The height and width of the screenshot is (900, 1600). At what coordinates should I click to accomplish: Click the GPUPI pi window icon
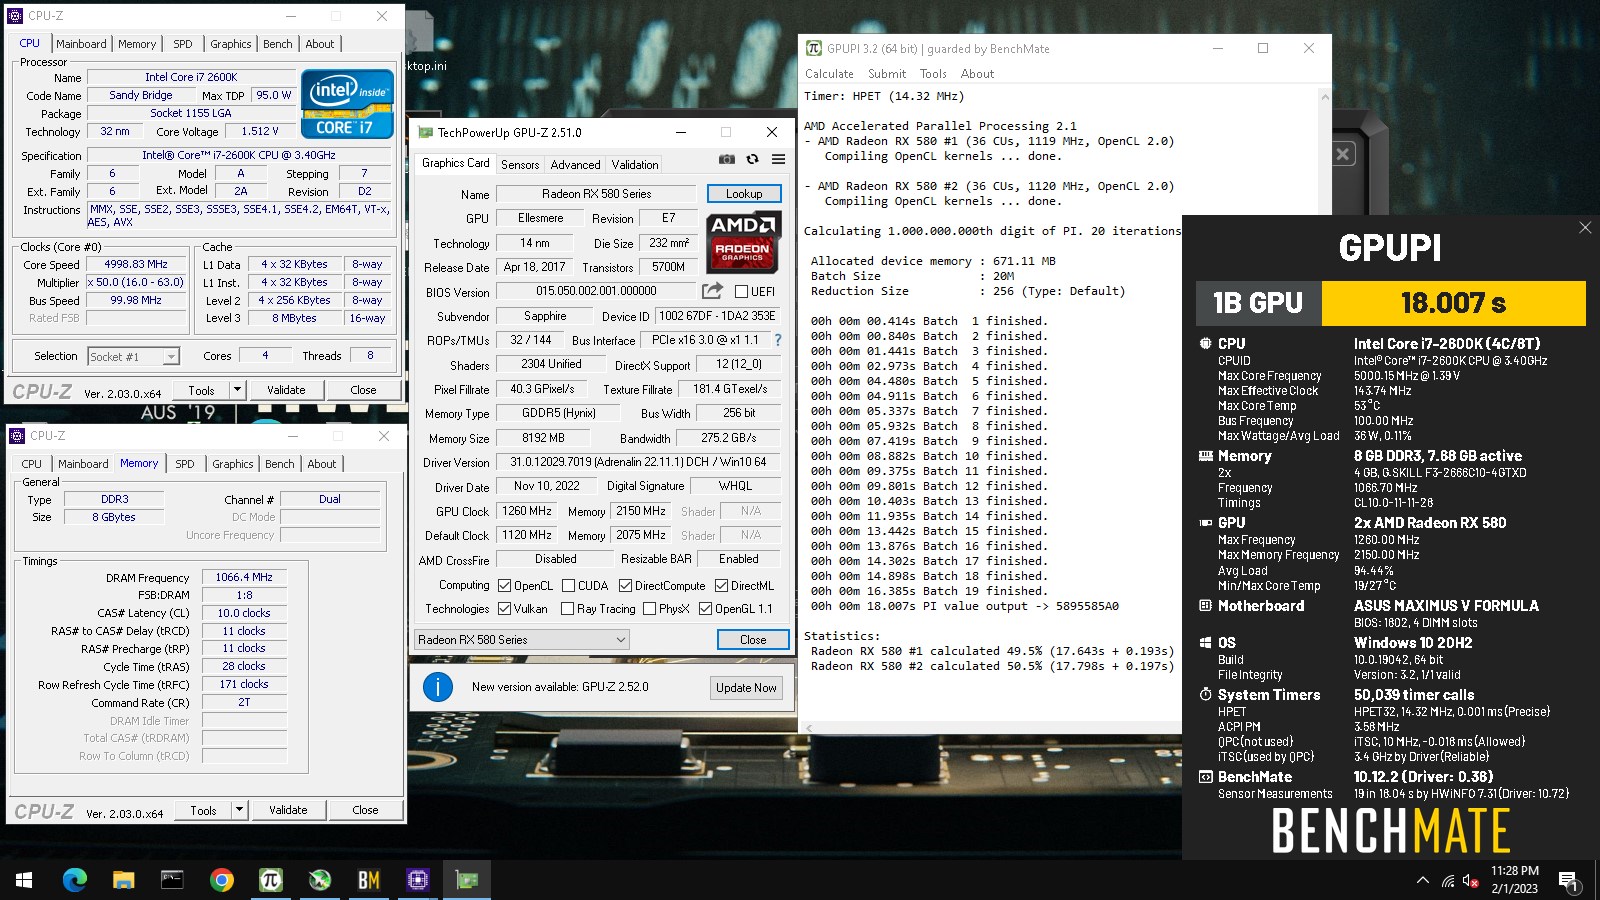click(814, 48)
